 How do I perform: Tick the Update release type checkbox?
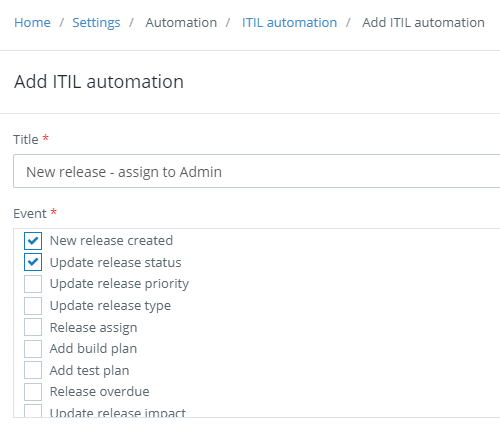point(33,306)
